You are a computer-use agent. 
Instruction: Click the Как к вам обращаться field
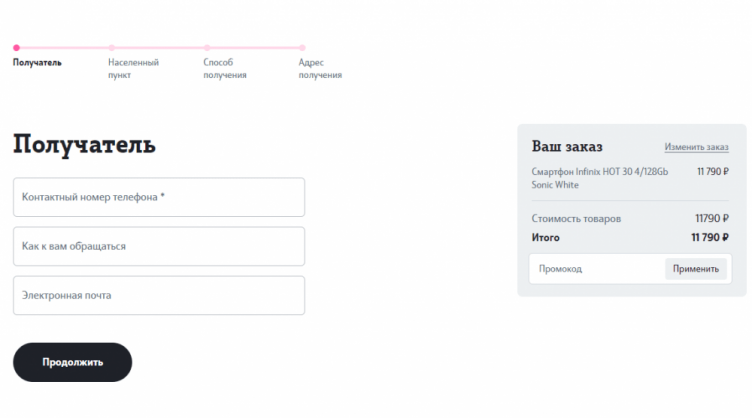[159, 246]
